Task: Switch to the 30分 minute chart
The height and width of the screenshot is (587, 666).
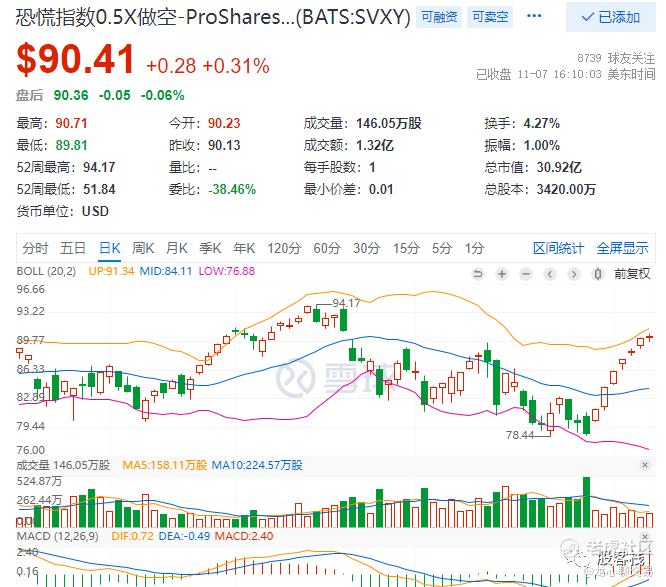Action: click(367, 248)
